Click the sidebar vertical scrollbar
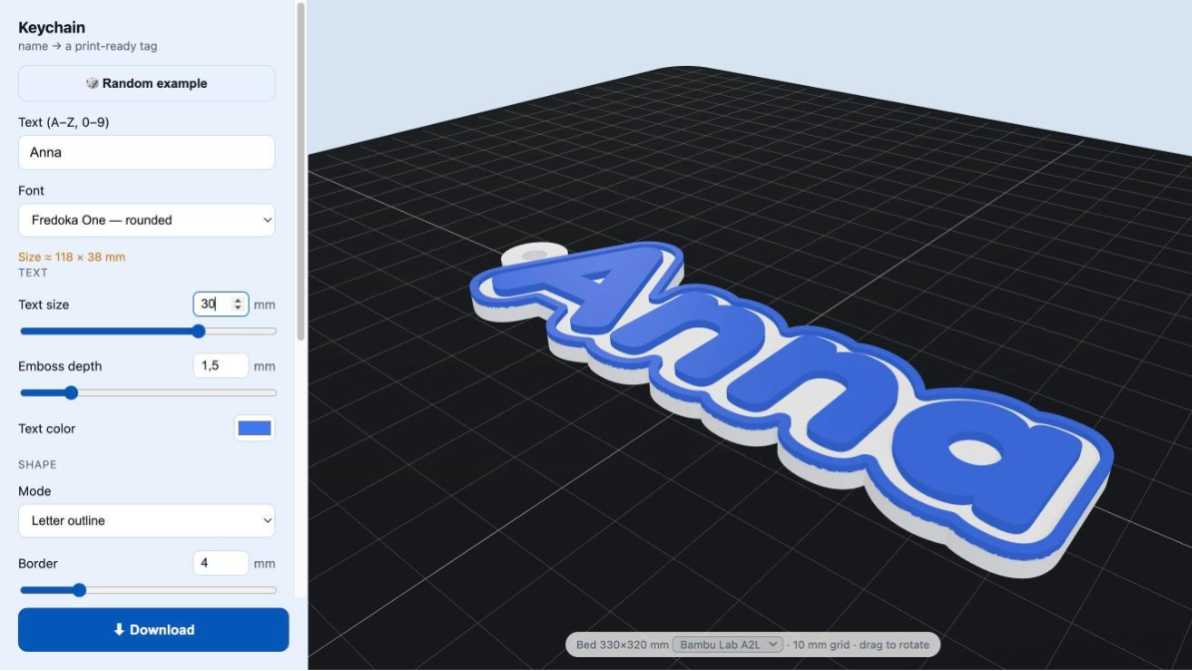 [301, 171]
